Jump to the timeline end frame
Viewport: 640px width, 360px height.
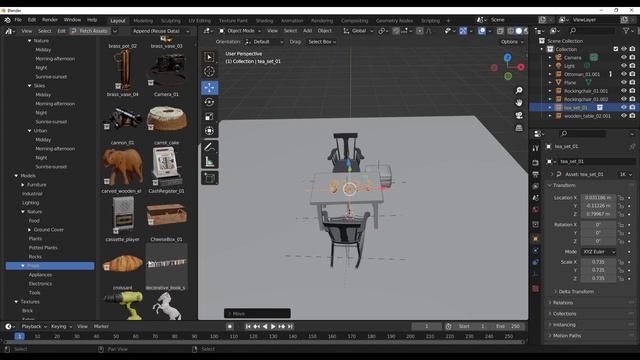[x=290, y=327]
